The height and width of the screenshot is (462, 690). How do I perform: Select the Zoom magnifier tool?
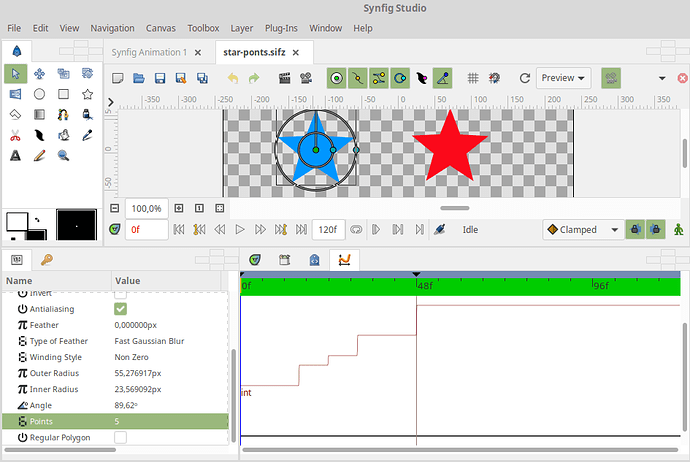click(x=63, y=155)
